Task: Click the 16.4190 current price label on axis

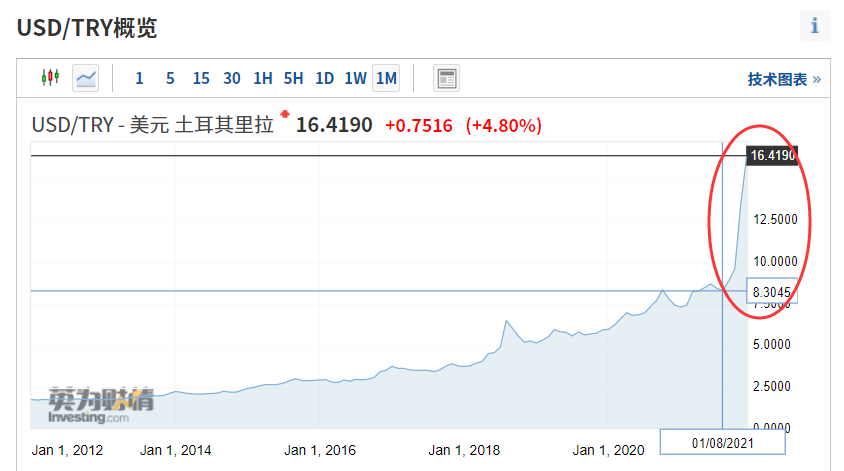Action: click(771, 156)
